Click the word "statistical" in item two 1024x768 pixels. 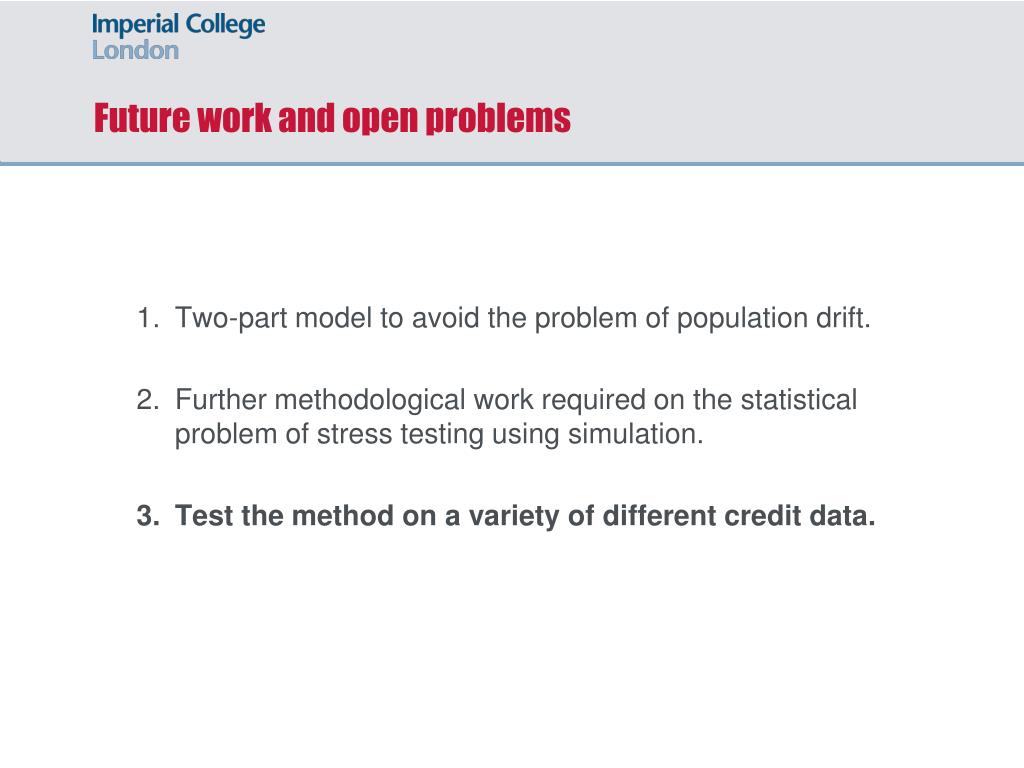pyautogui.click(x=798, y=400)
